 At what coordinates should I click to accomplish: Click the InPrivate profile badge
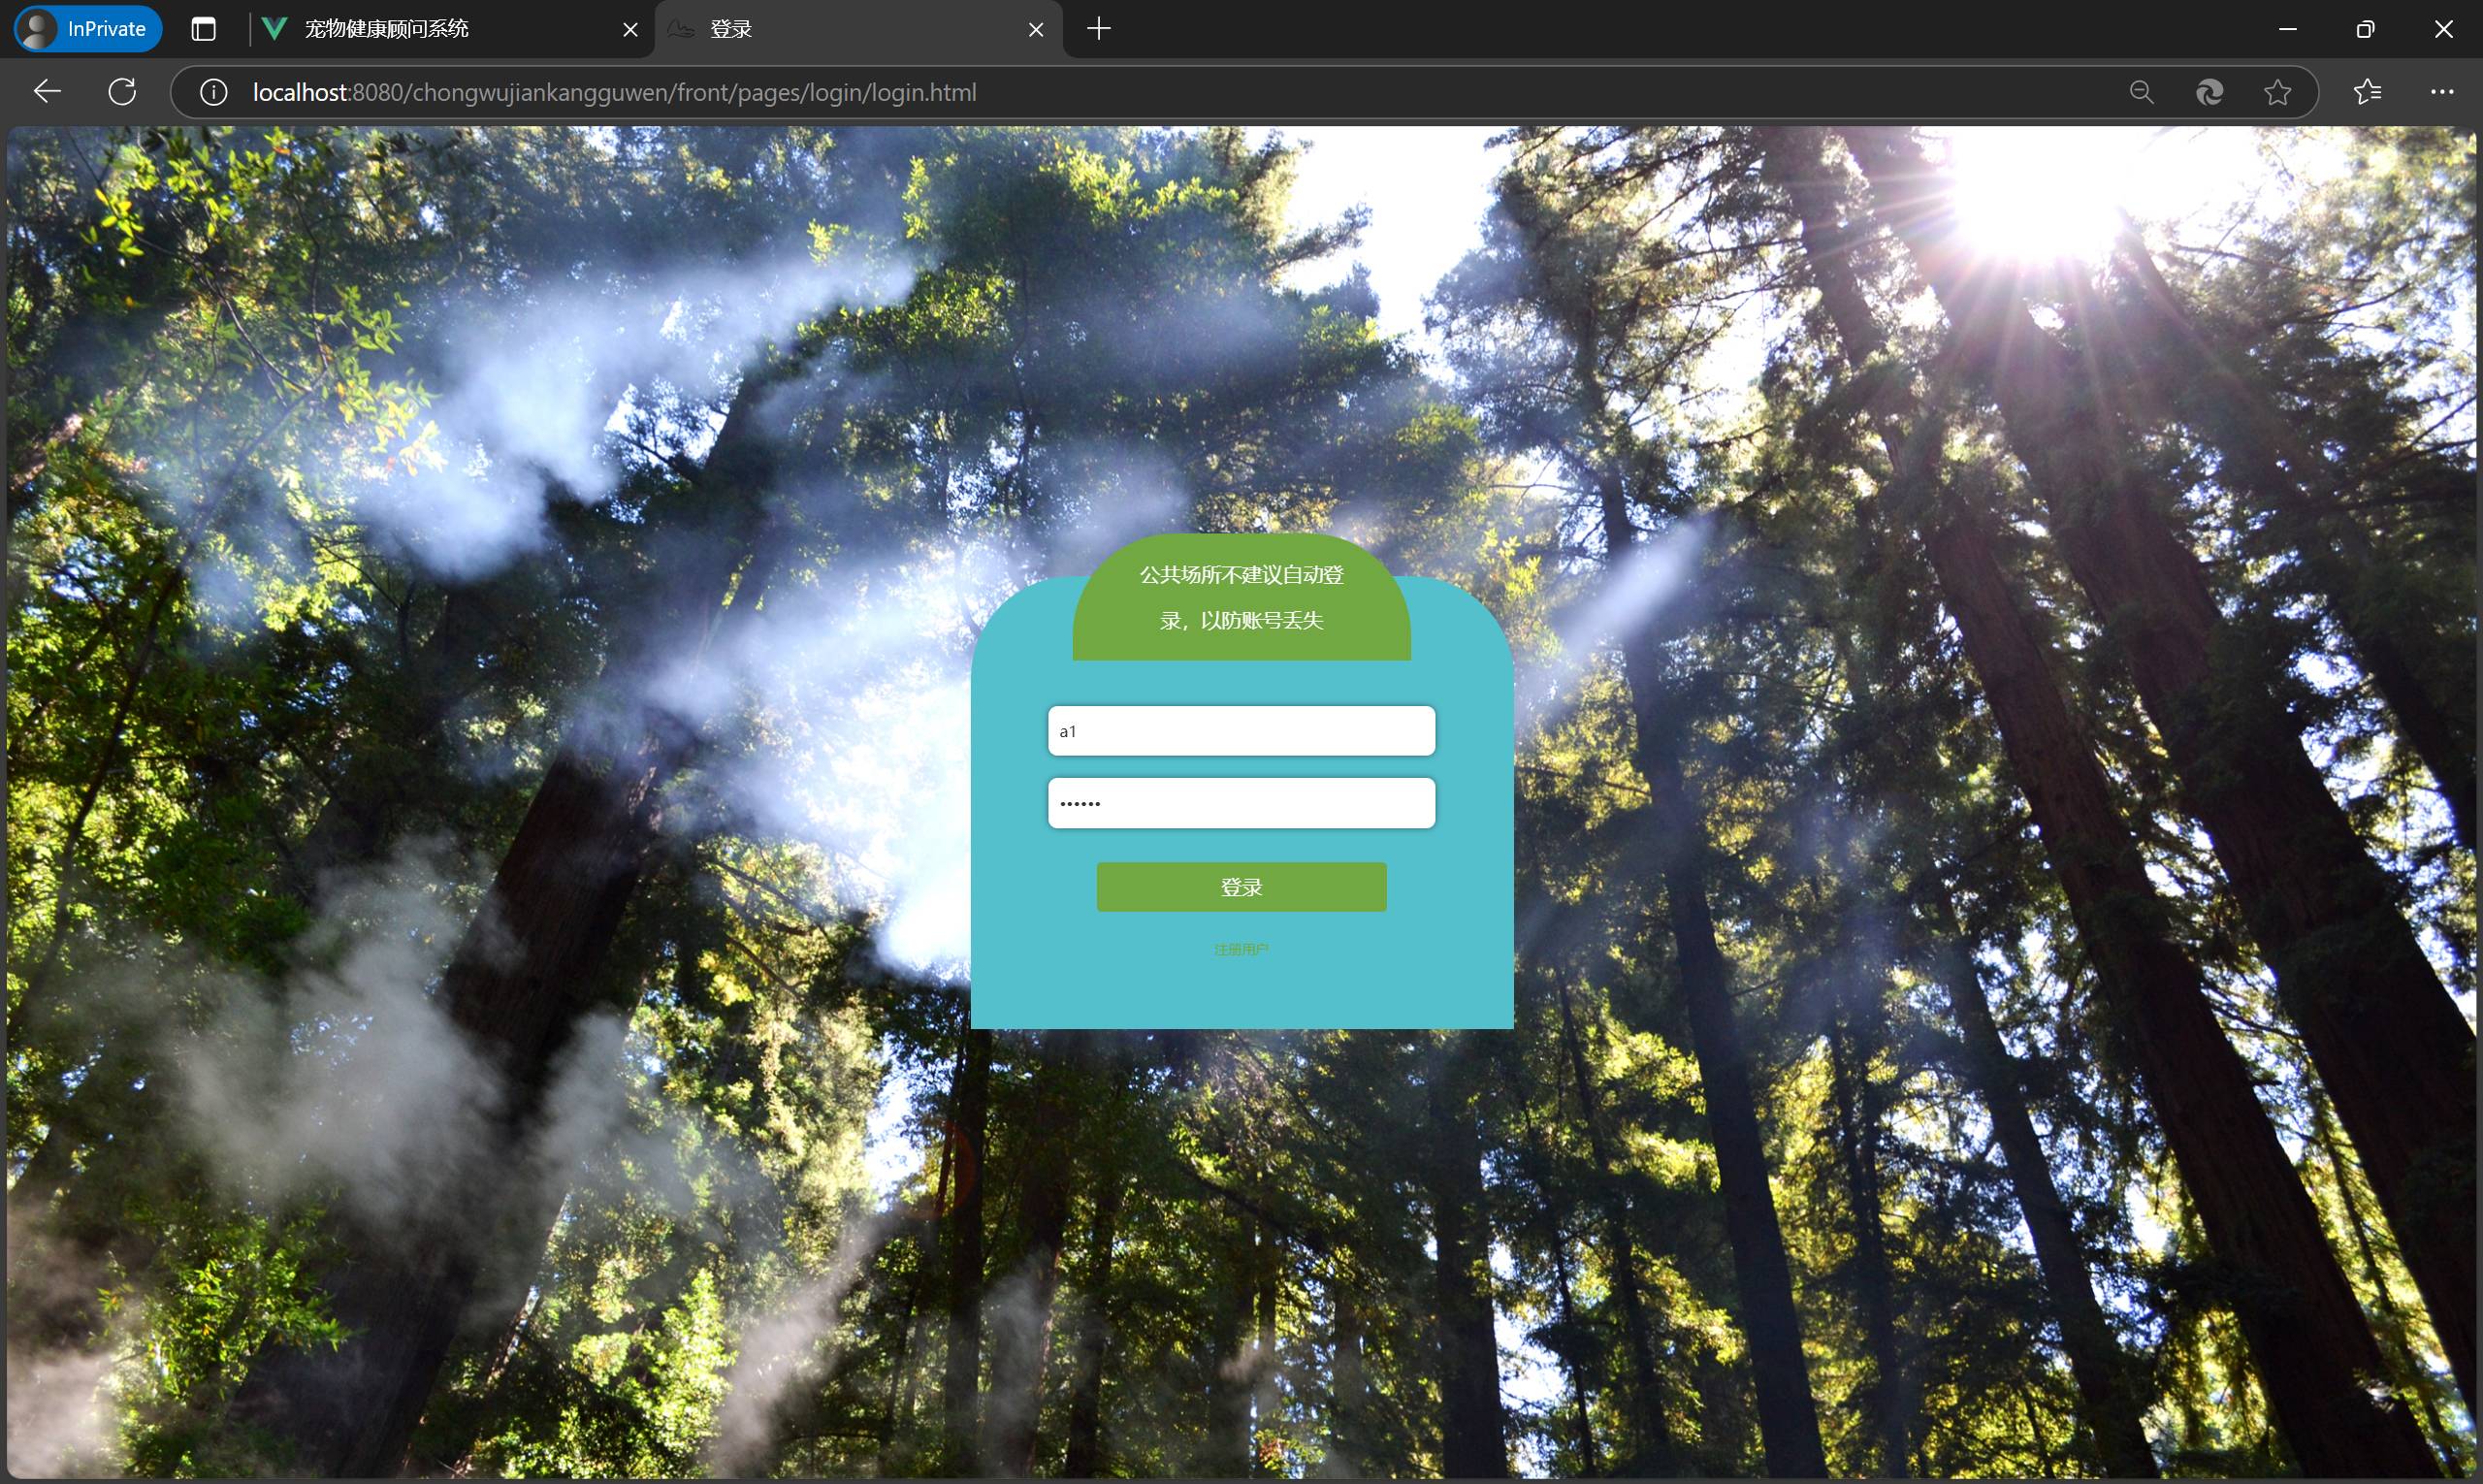coord(88,29)
